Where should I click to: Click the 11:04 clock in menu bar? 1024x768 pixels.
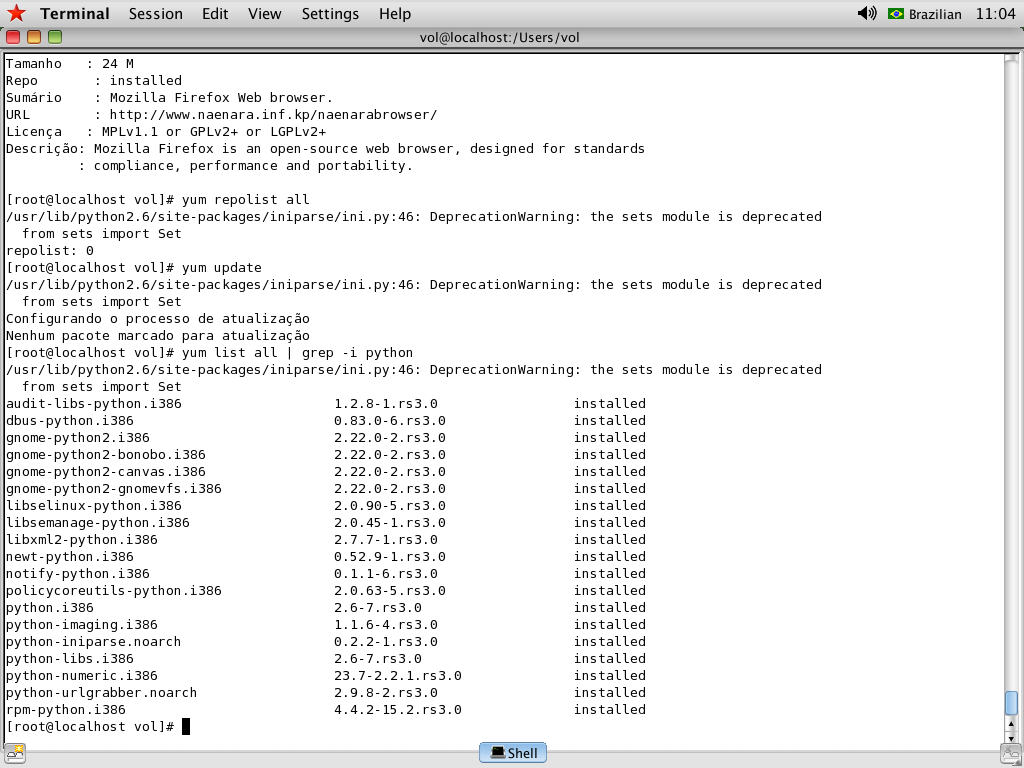pyautogui.click(x=995, y=14)
